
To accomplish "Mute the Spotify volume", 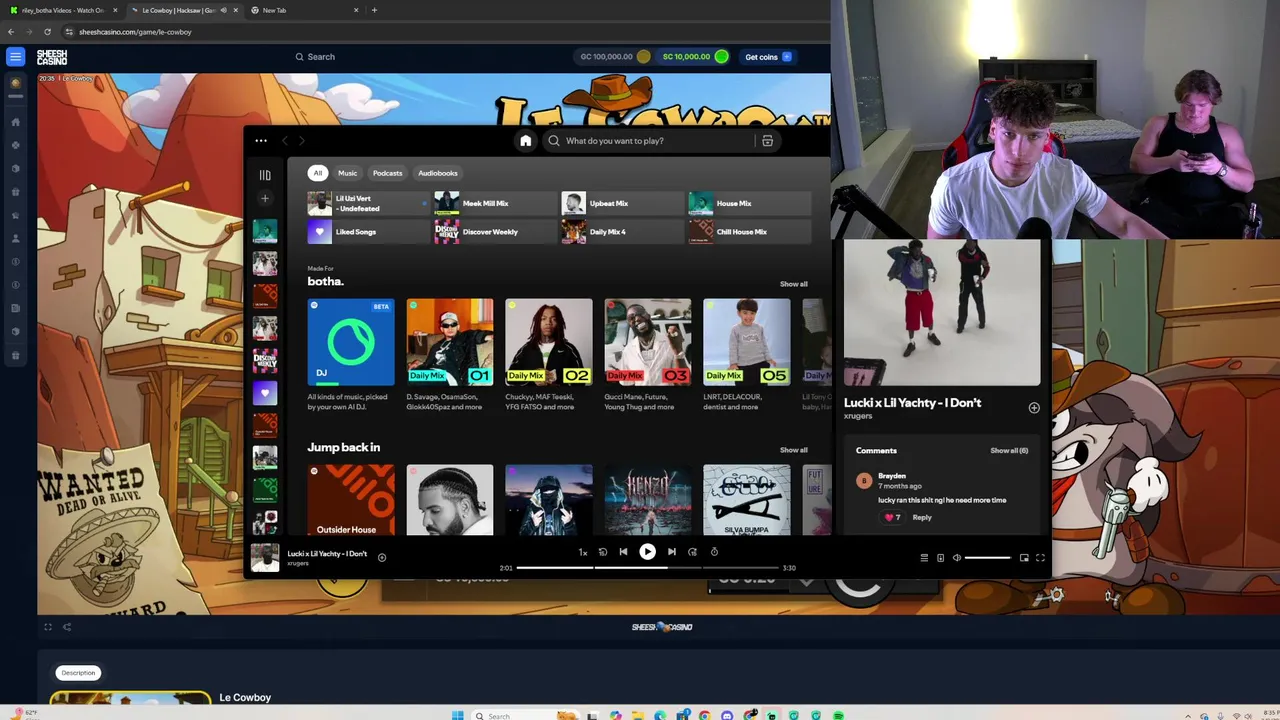I will pyautogui.click(x=956, y=558).
